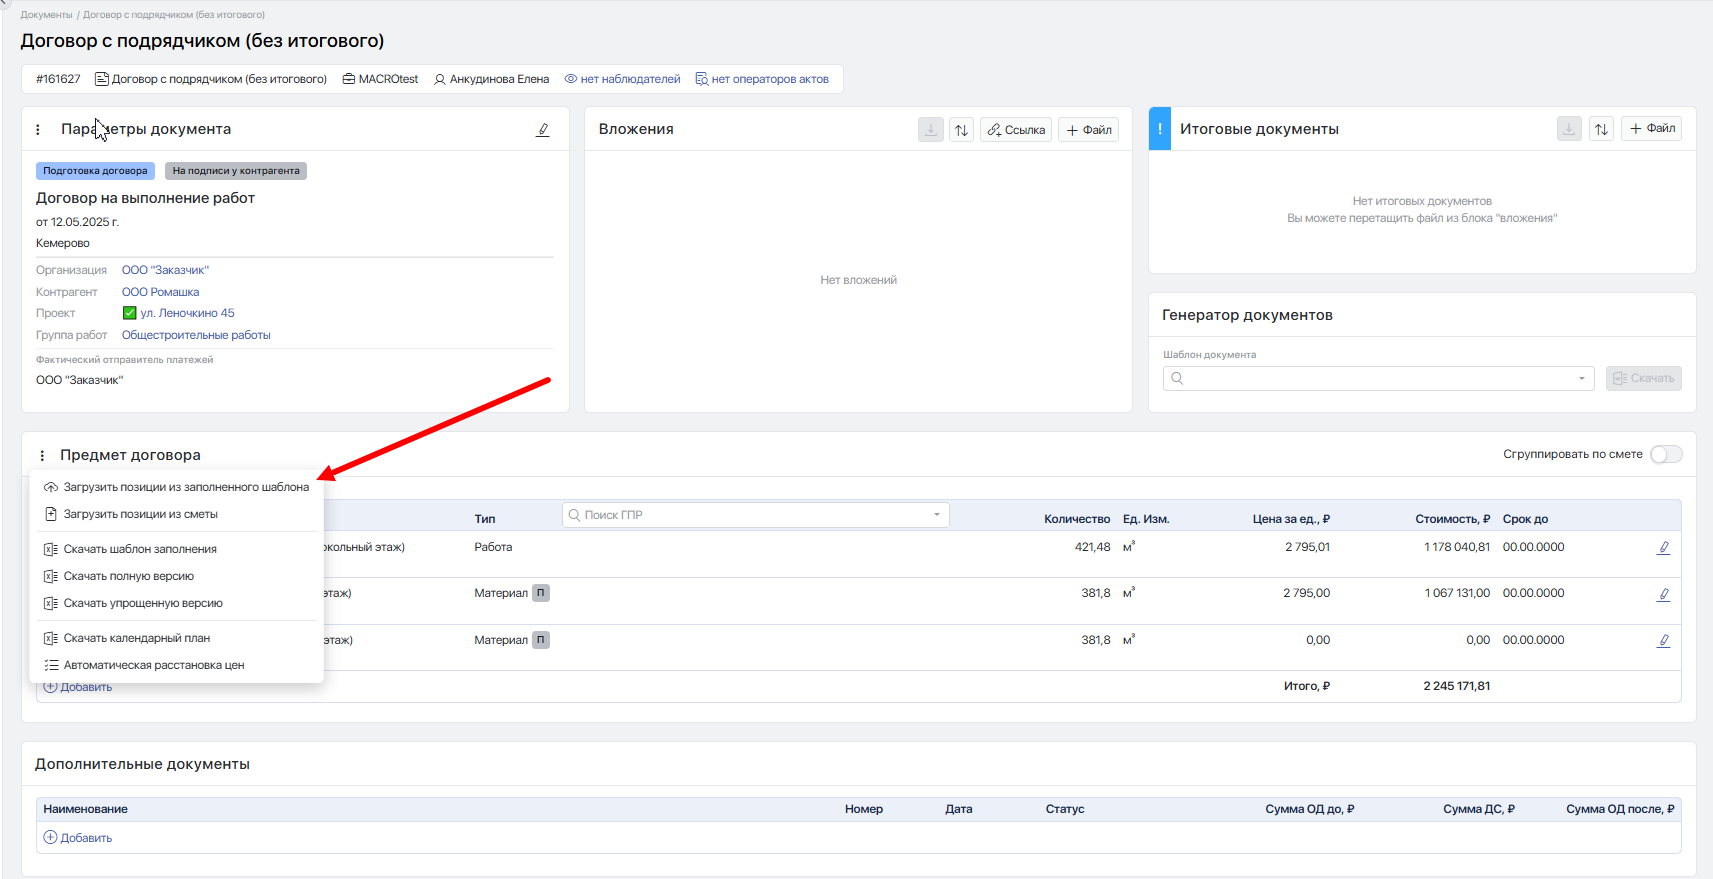The height and width of the screenshot is (879, 1713).
Task: Edit first contract row priced 2 795,01
Action: pos(1664,548)
